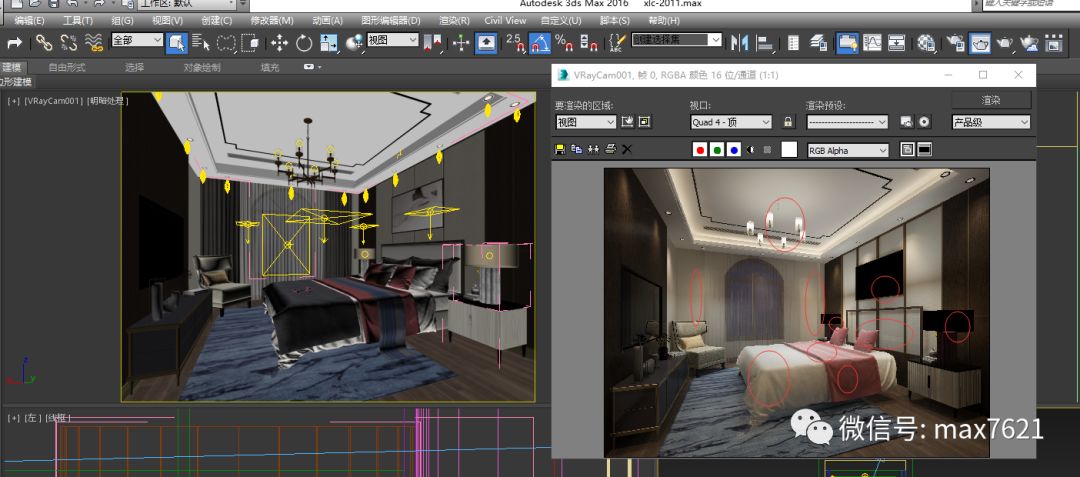Open the Material Editor from toolbar
This screenshot has width=1080, height=477.
tap(926, 42)
